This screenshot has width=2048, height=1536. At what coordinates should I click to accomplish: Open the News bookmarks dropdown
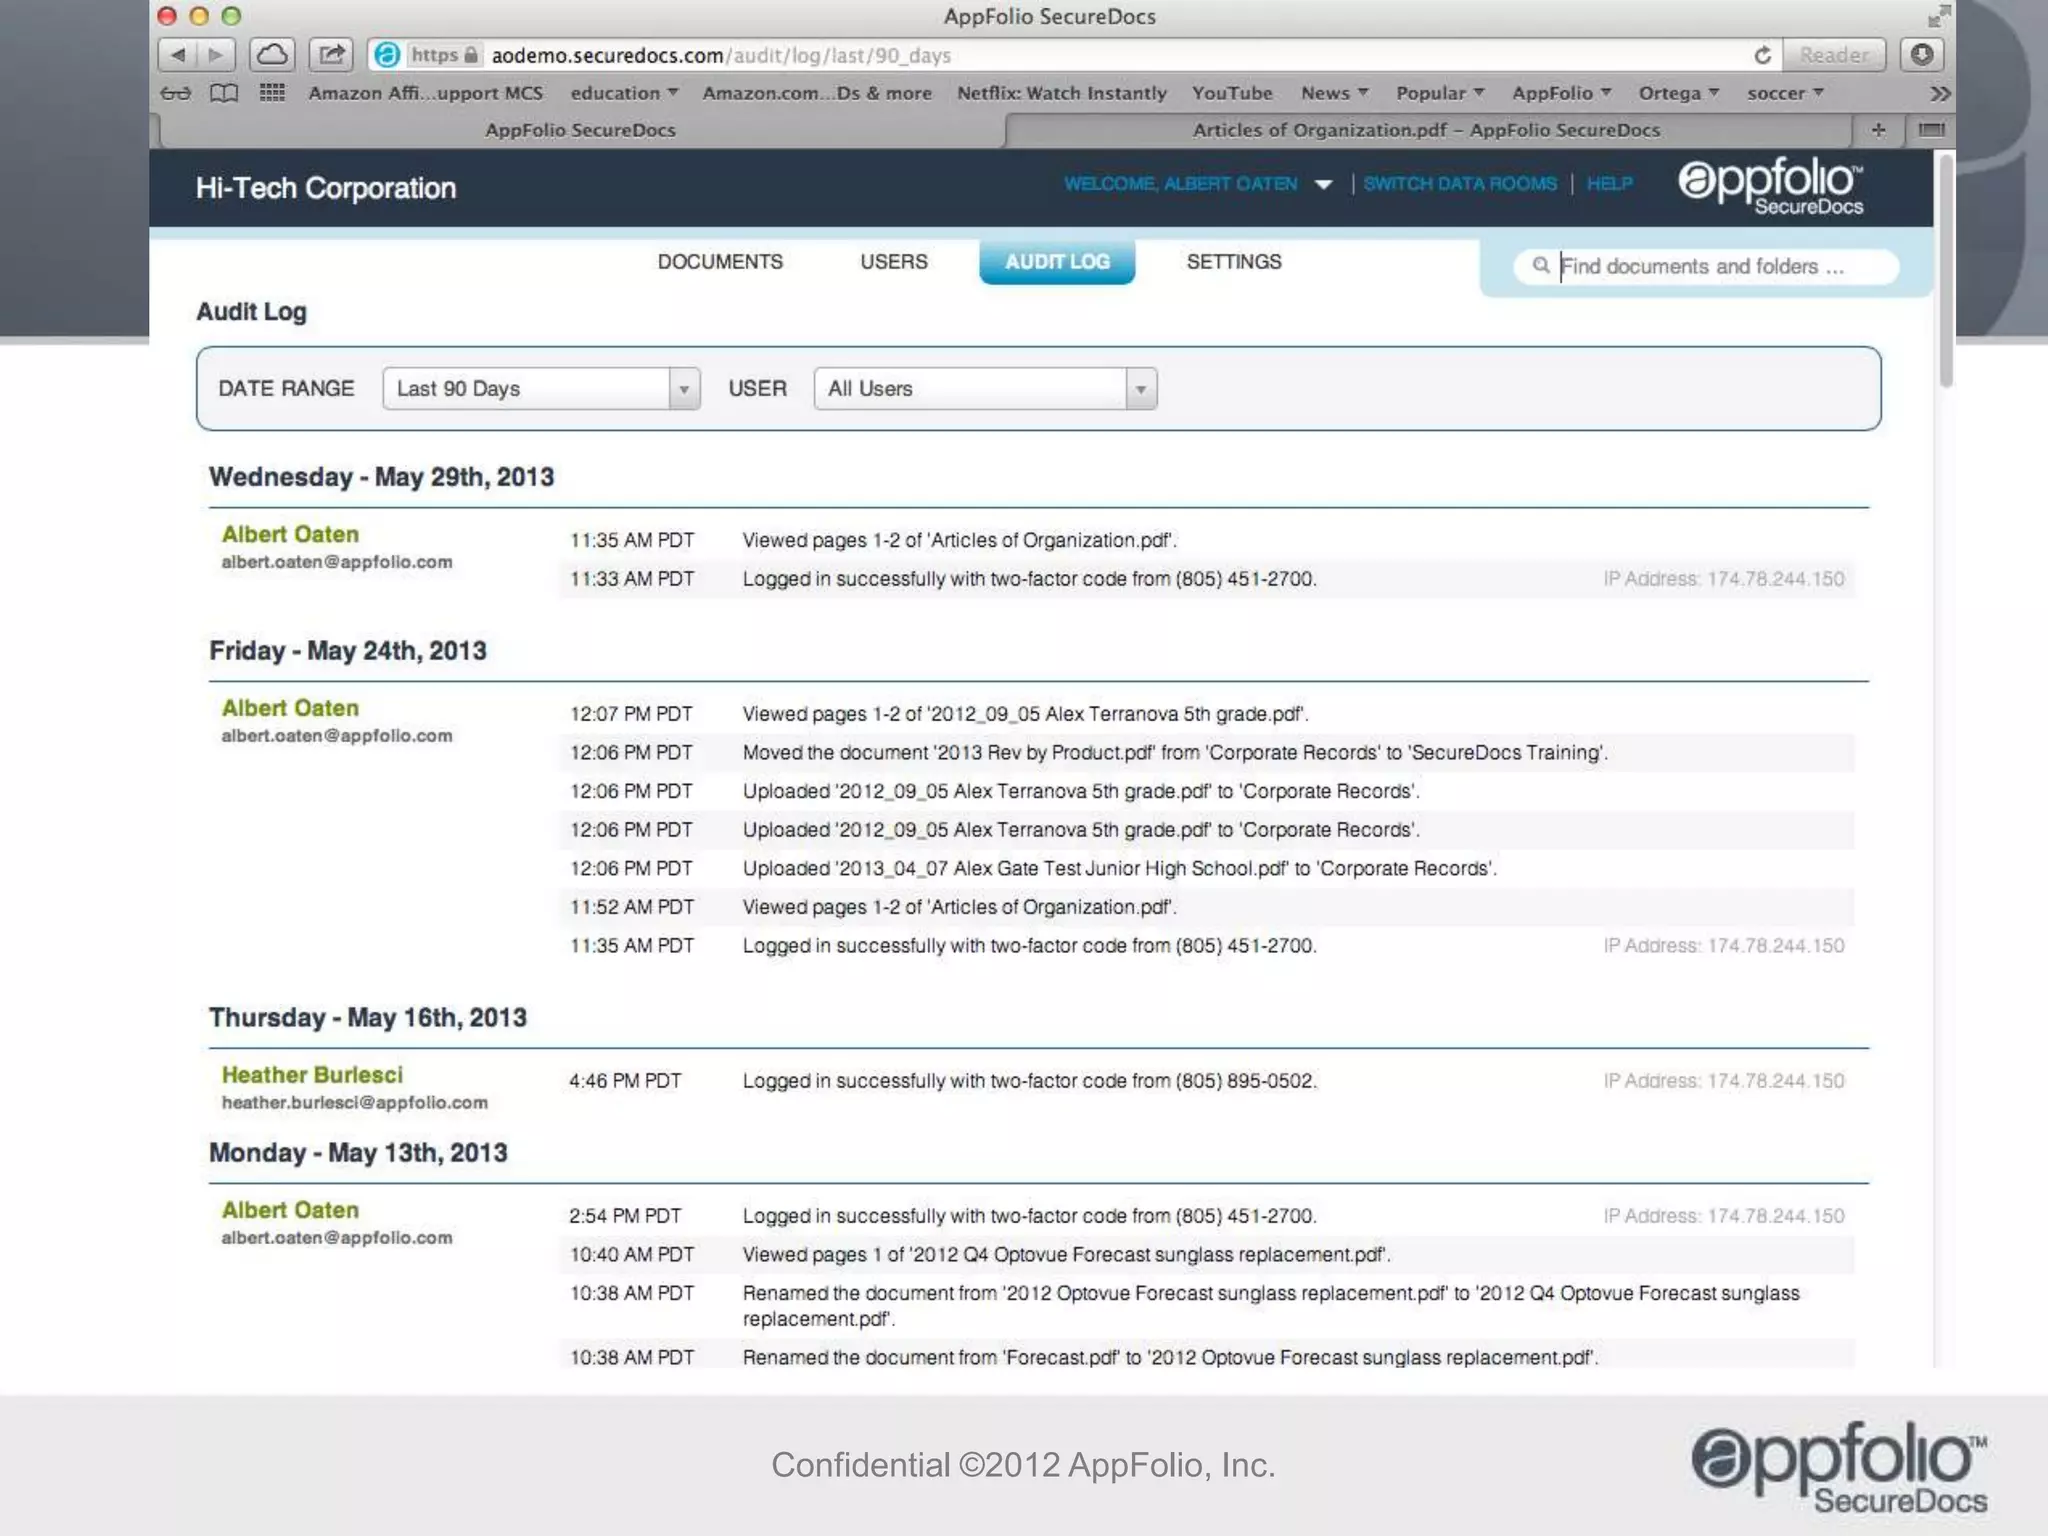tap(1334, 93)
